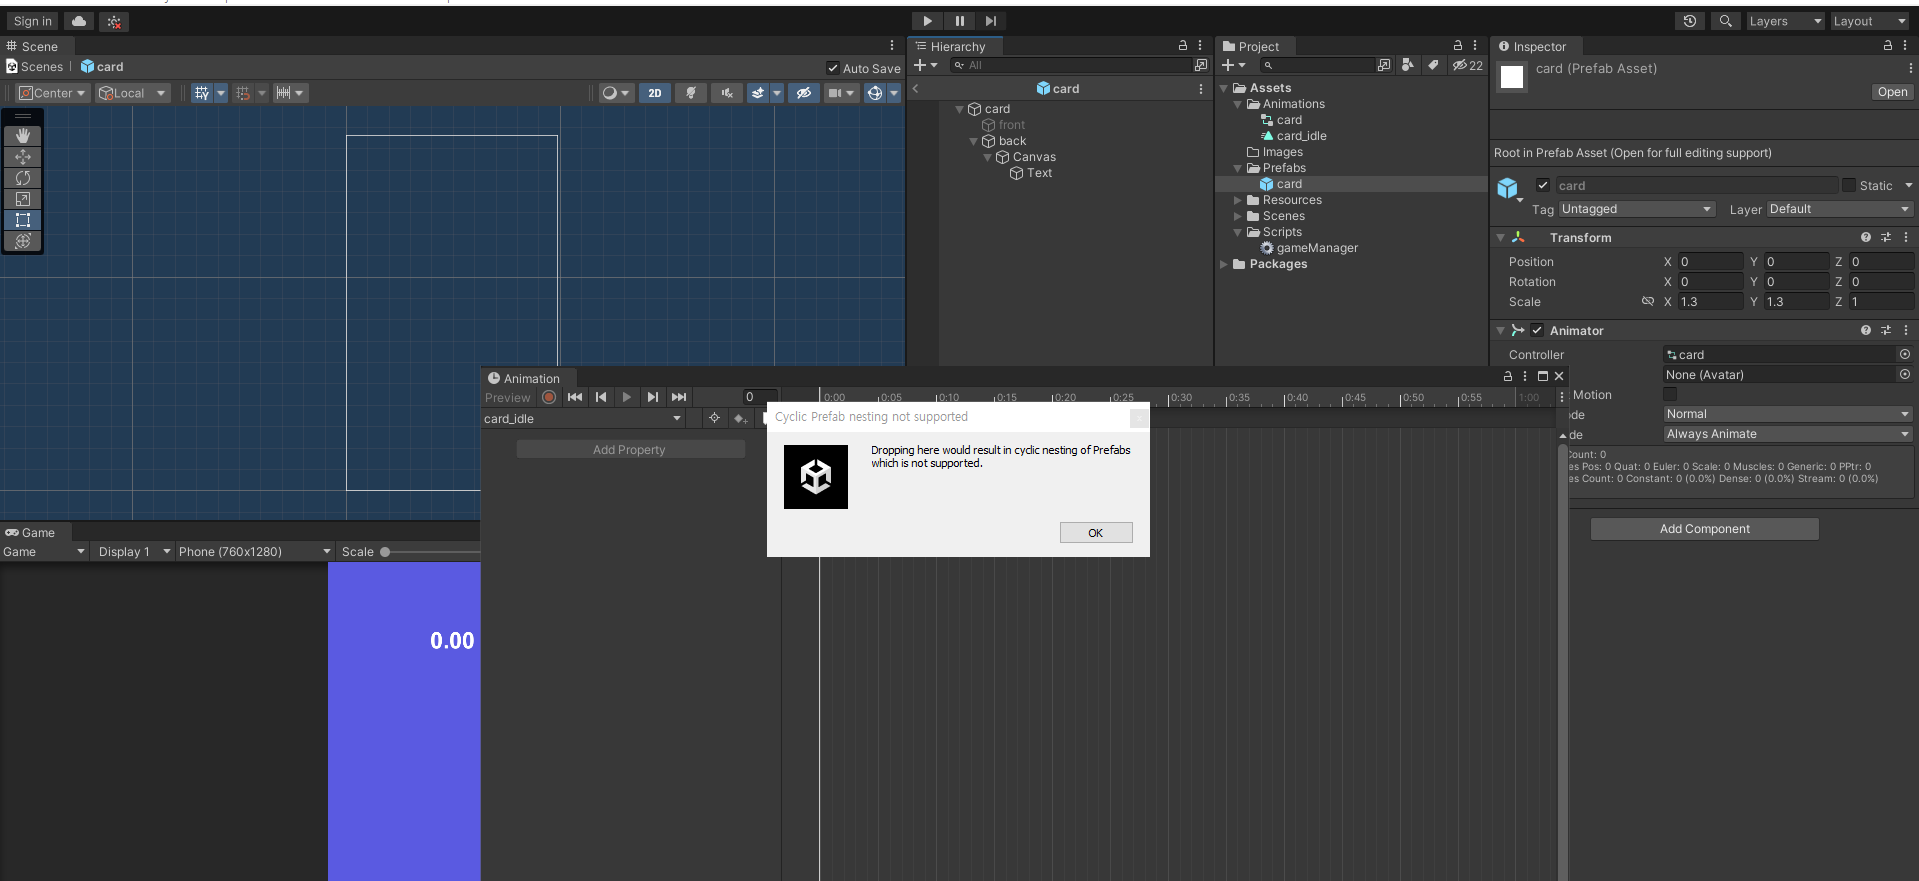Viewport: 1919px width, 881px height.
Task: Select gameManager script in Project
Action: click(1316, 248)
